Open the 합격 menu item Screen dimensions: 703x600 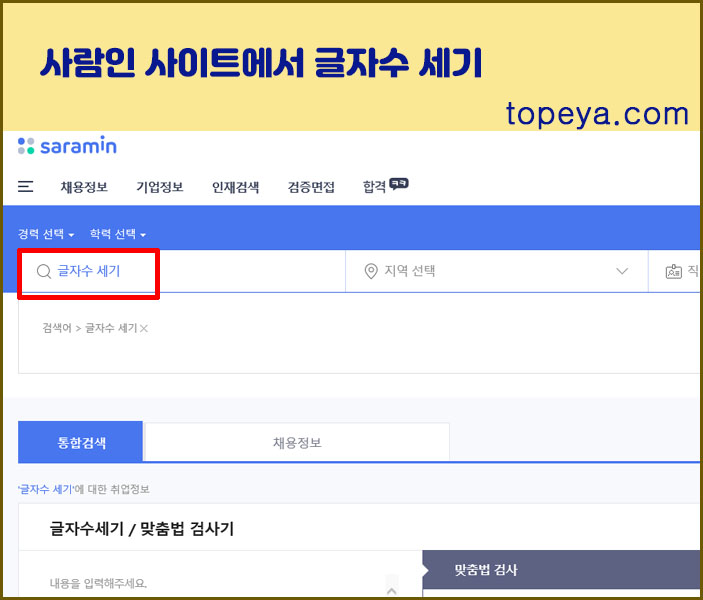[x=385, y=186]
